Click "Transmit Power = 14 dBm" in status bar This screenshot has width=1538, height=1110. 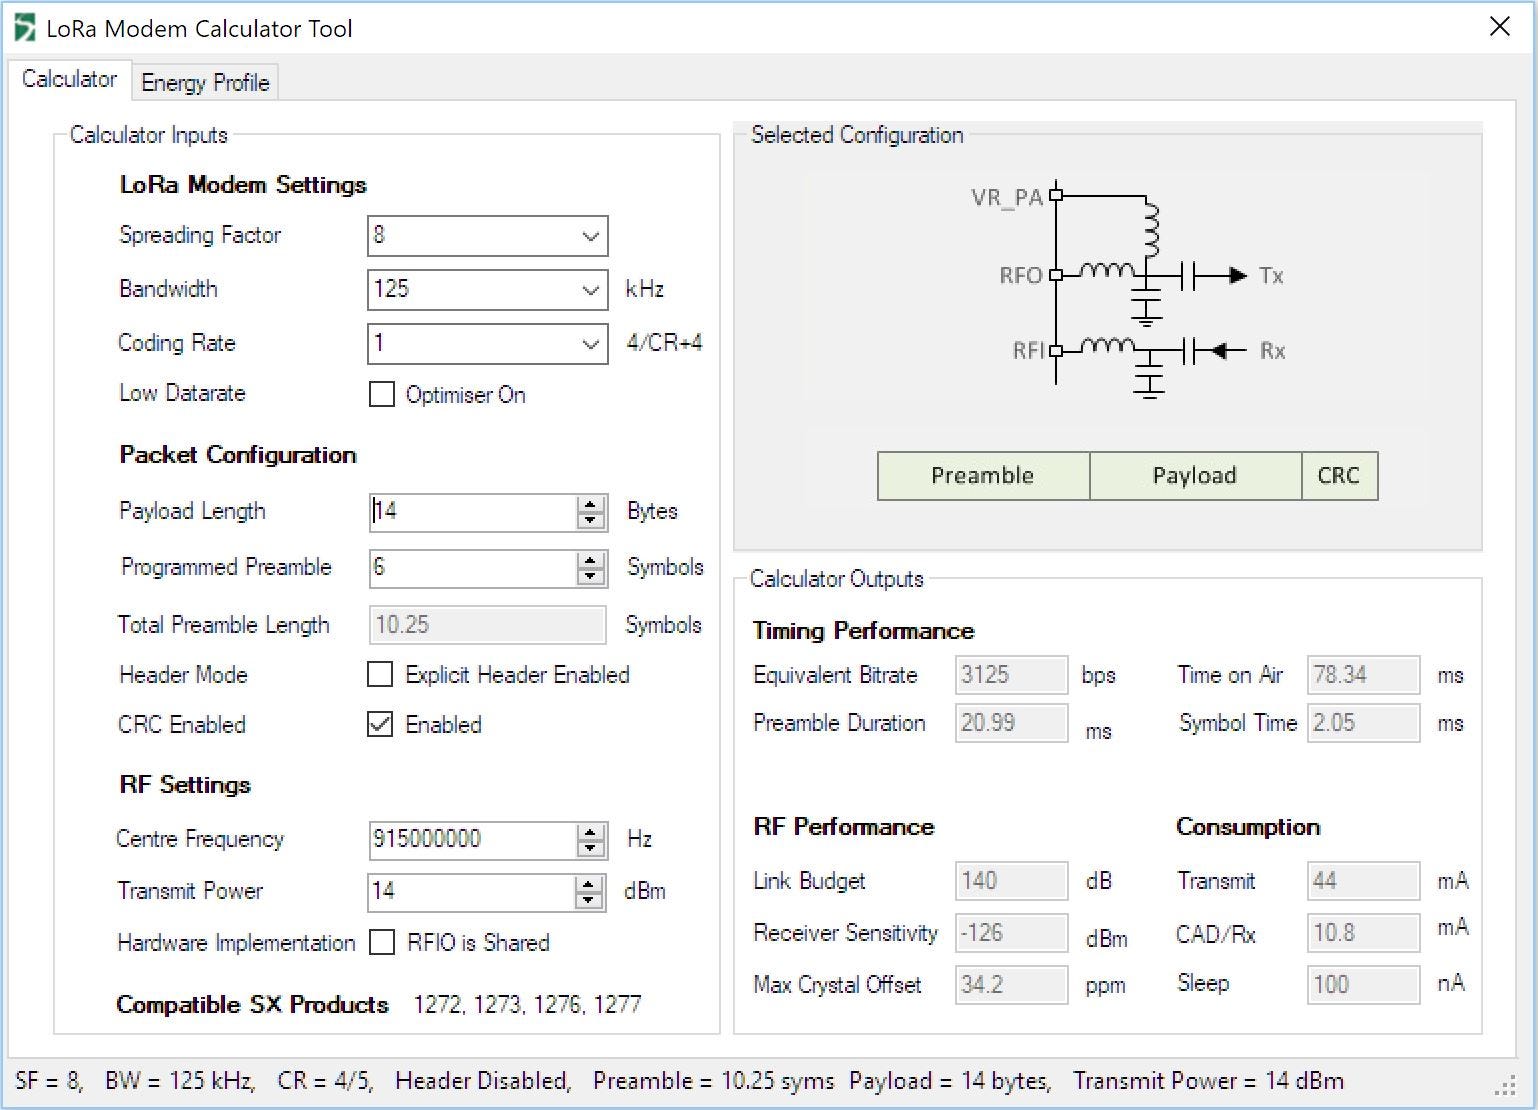pos(1209,1081)
